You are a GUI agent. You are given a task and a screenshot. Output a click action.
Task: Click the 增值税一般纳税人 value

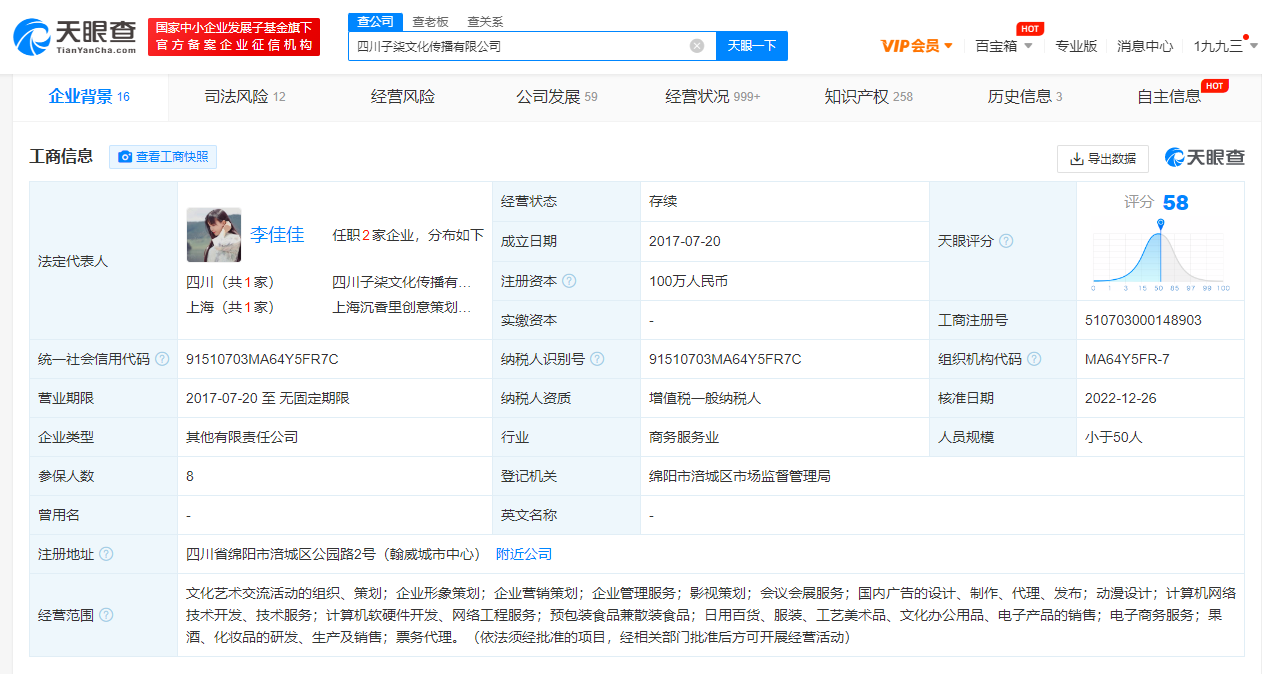point(705,398)
